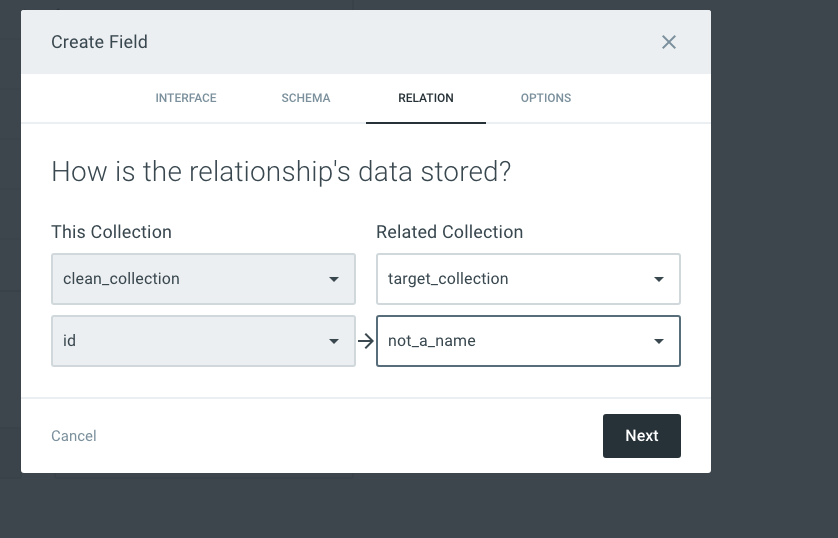Select the Relation tab
This screenshot has width=838, height=538.
426,98
